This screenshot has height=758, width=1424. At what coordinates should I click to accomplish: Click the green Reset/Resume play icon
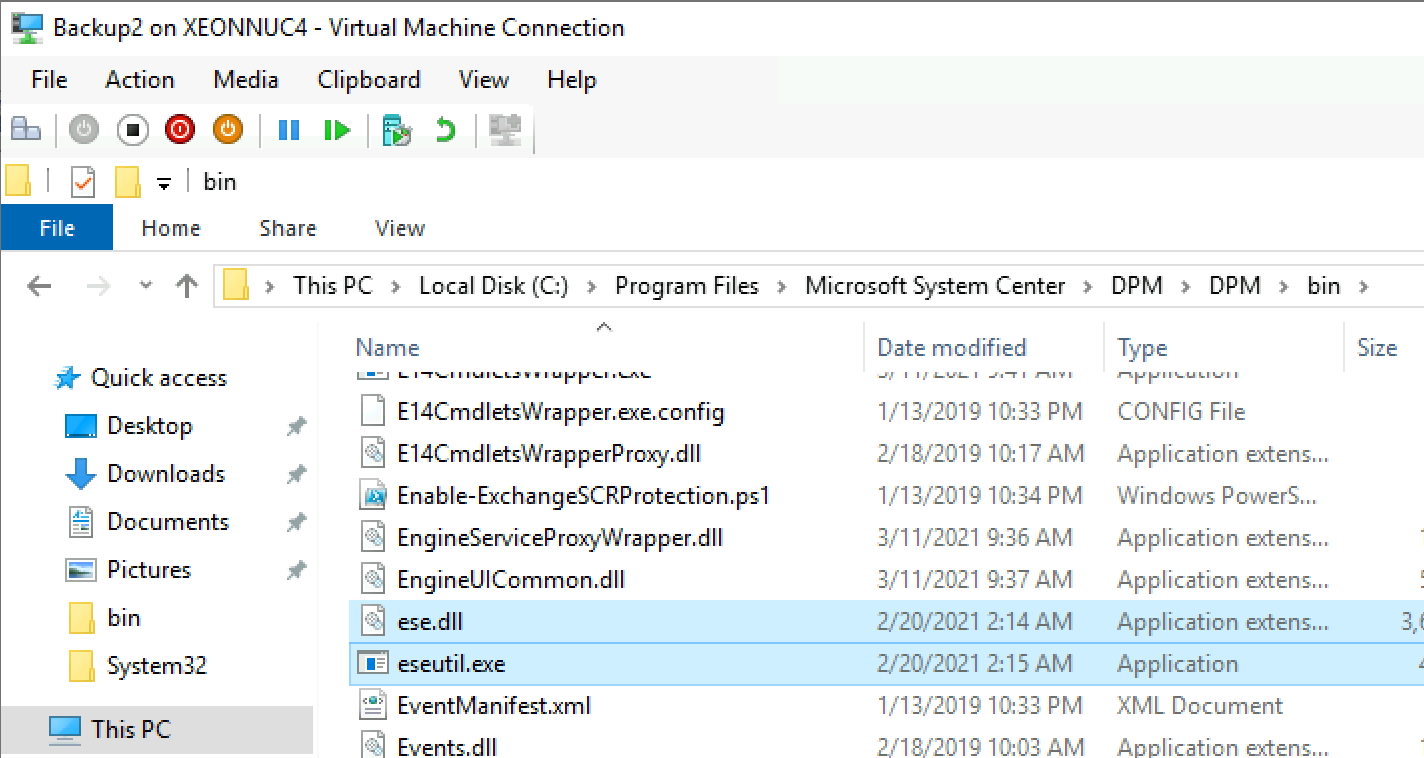337,130
